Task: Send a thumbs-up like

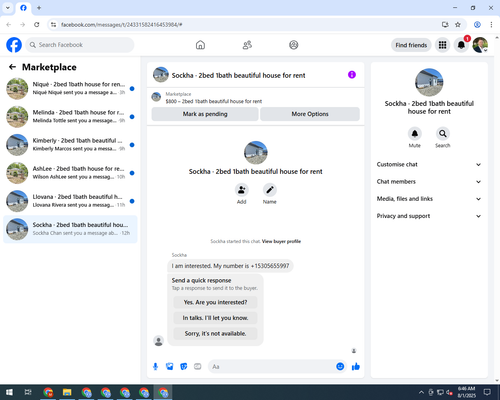Action: coord(356,367)
